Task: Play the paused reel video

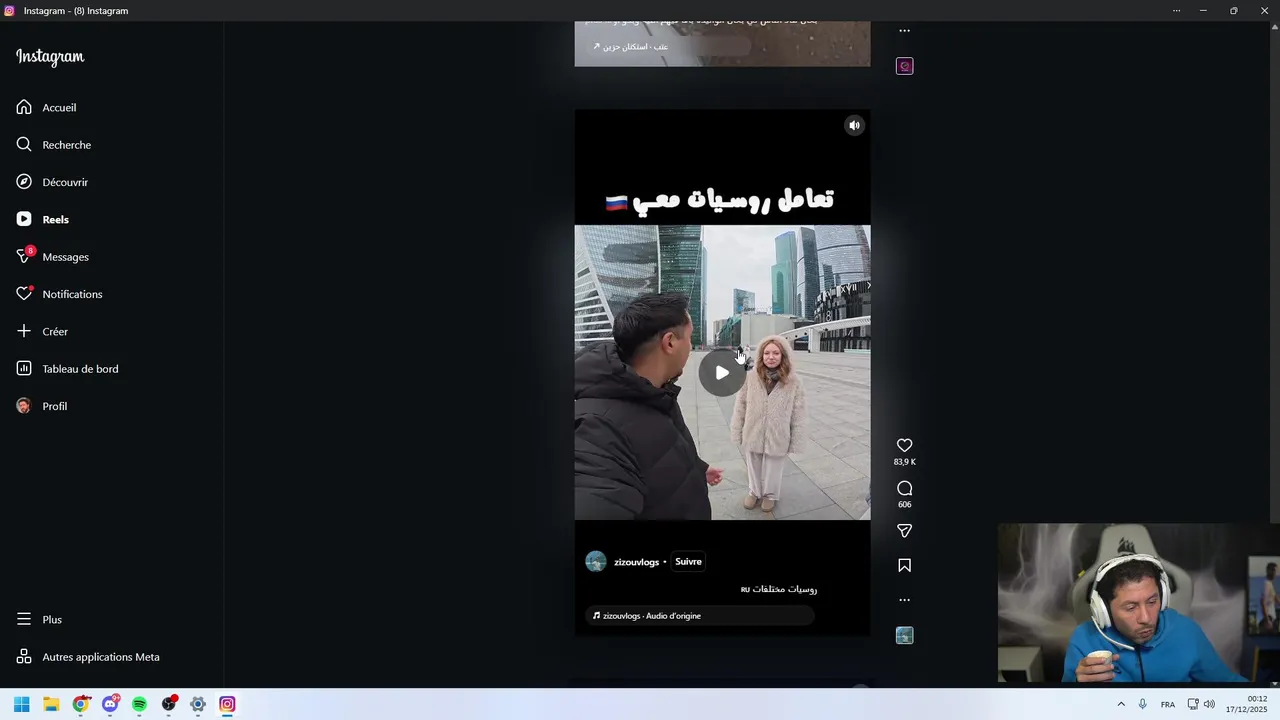Action: pos(722,373)
